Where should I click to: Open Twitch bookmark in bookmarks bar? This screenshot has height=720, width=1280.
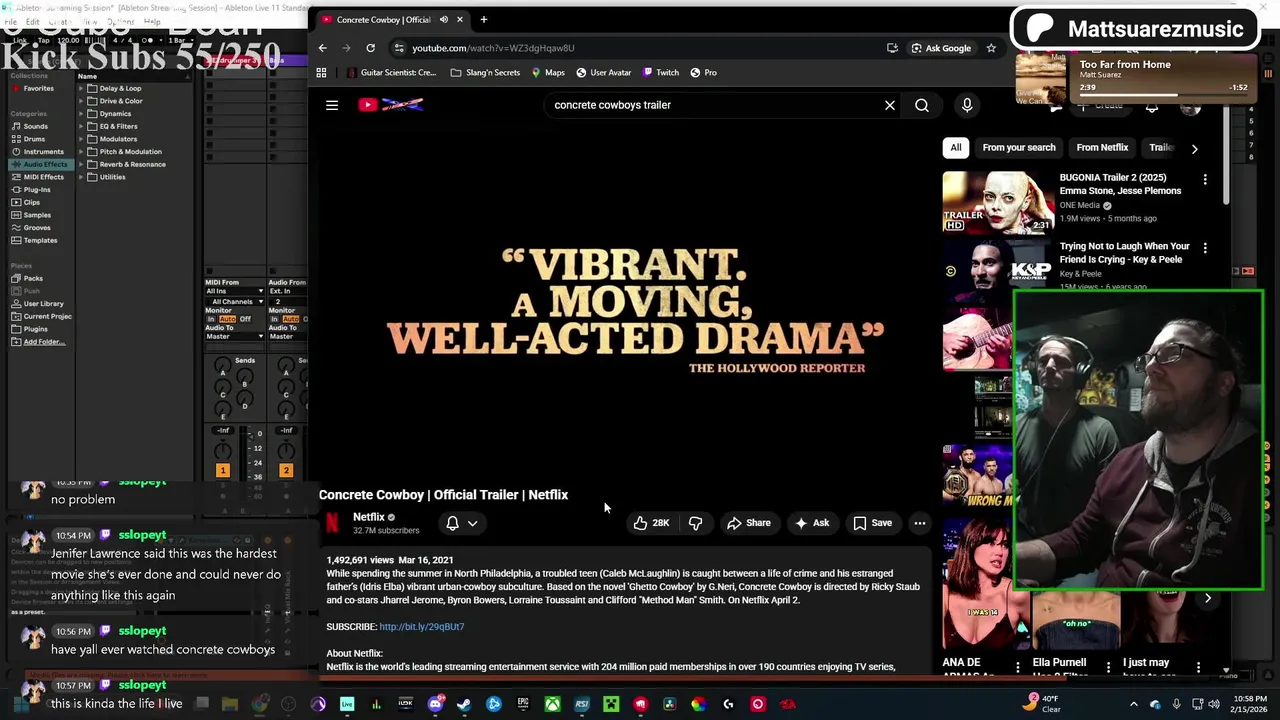tap(661, 73)
